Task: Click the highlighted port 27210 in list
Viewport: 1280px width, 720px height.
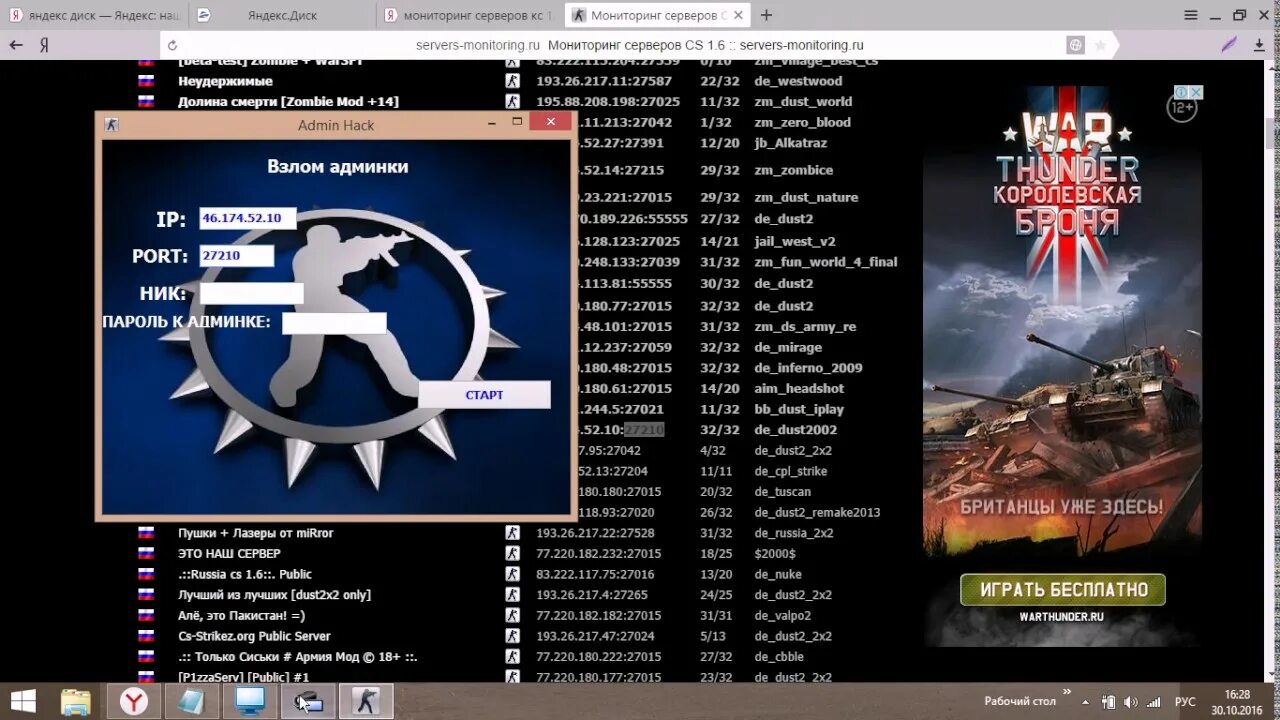Action: [x=644, y=430]
